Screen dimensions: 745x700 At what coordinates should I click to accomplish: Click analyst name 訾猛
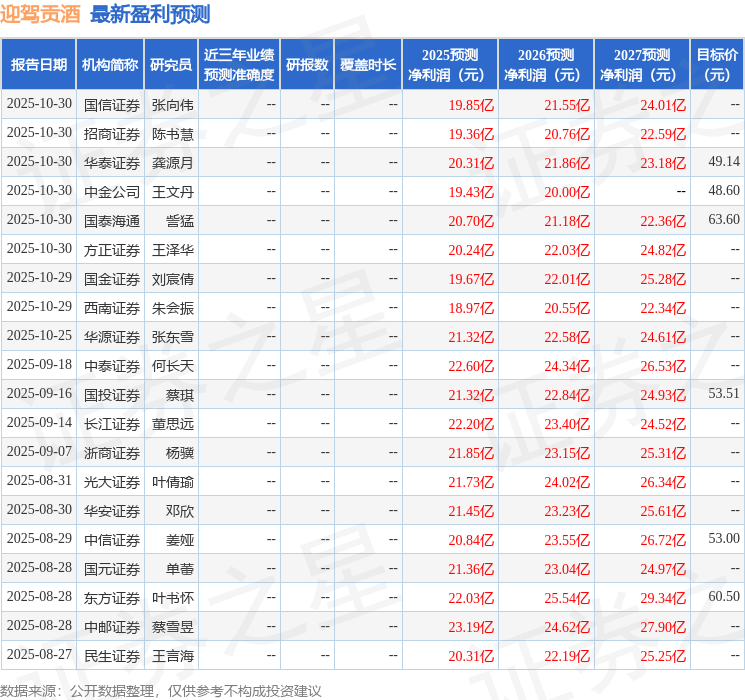coord(180,221)
